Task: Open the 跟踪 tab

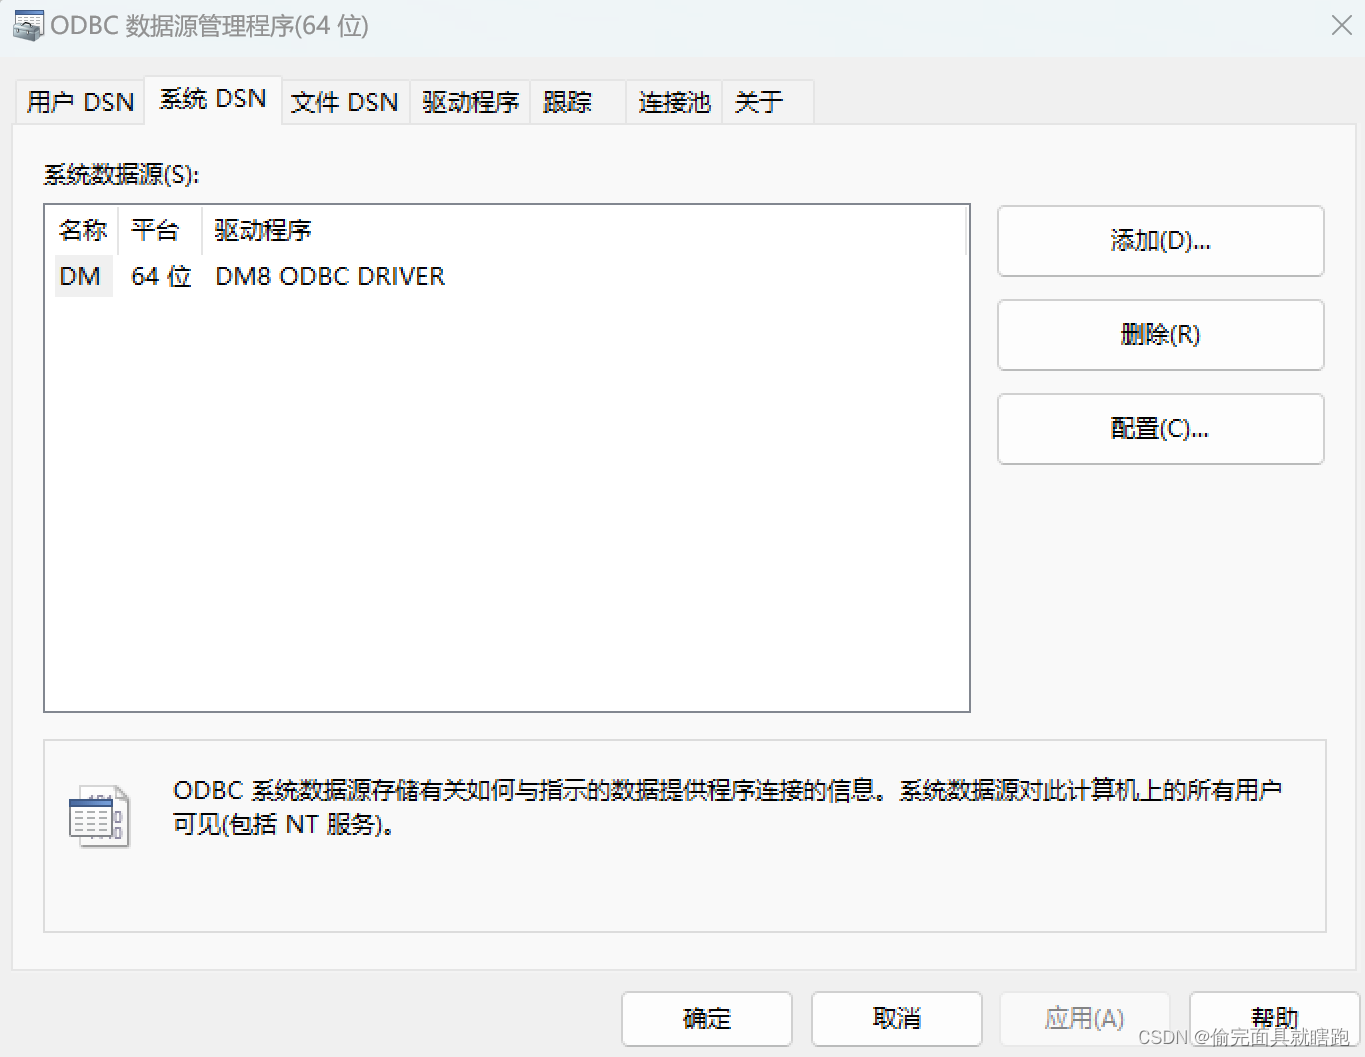Action: click(577, 102)
